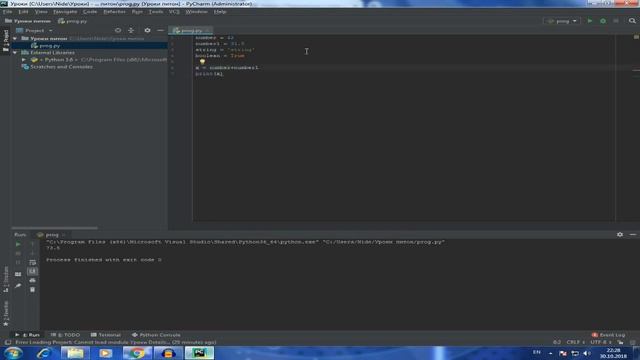Viewport: 640px width, 360px height.
Task: Open the Help menu
Action: (220, 12)
